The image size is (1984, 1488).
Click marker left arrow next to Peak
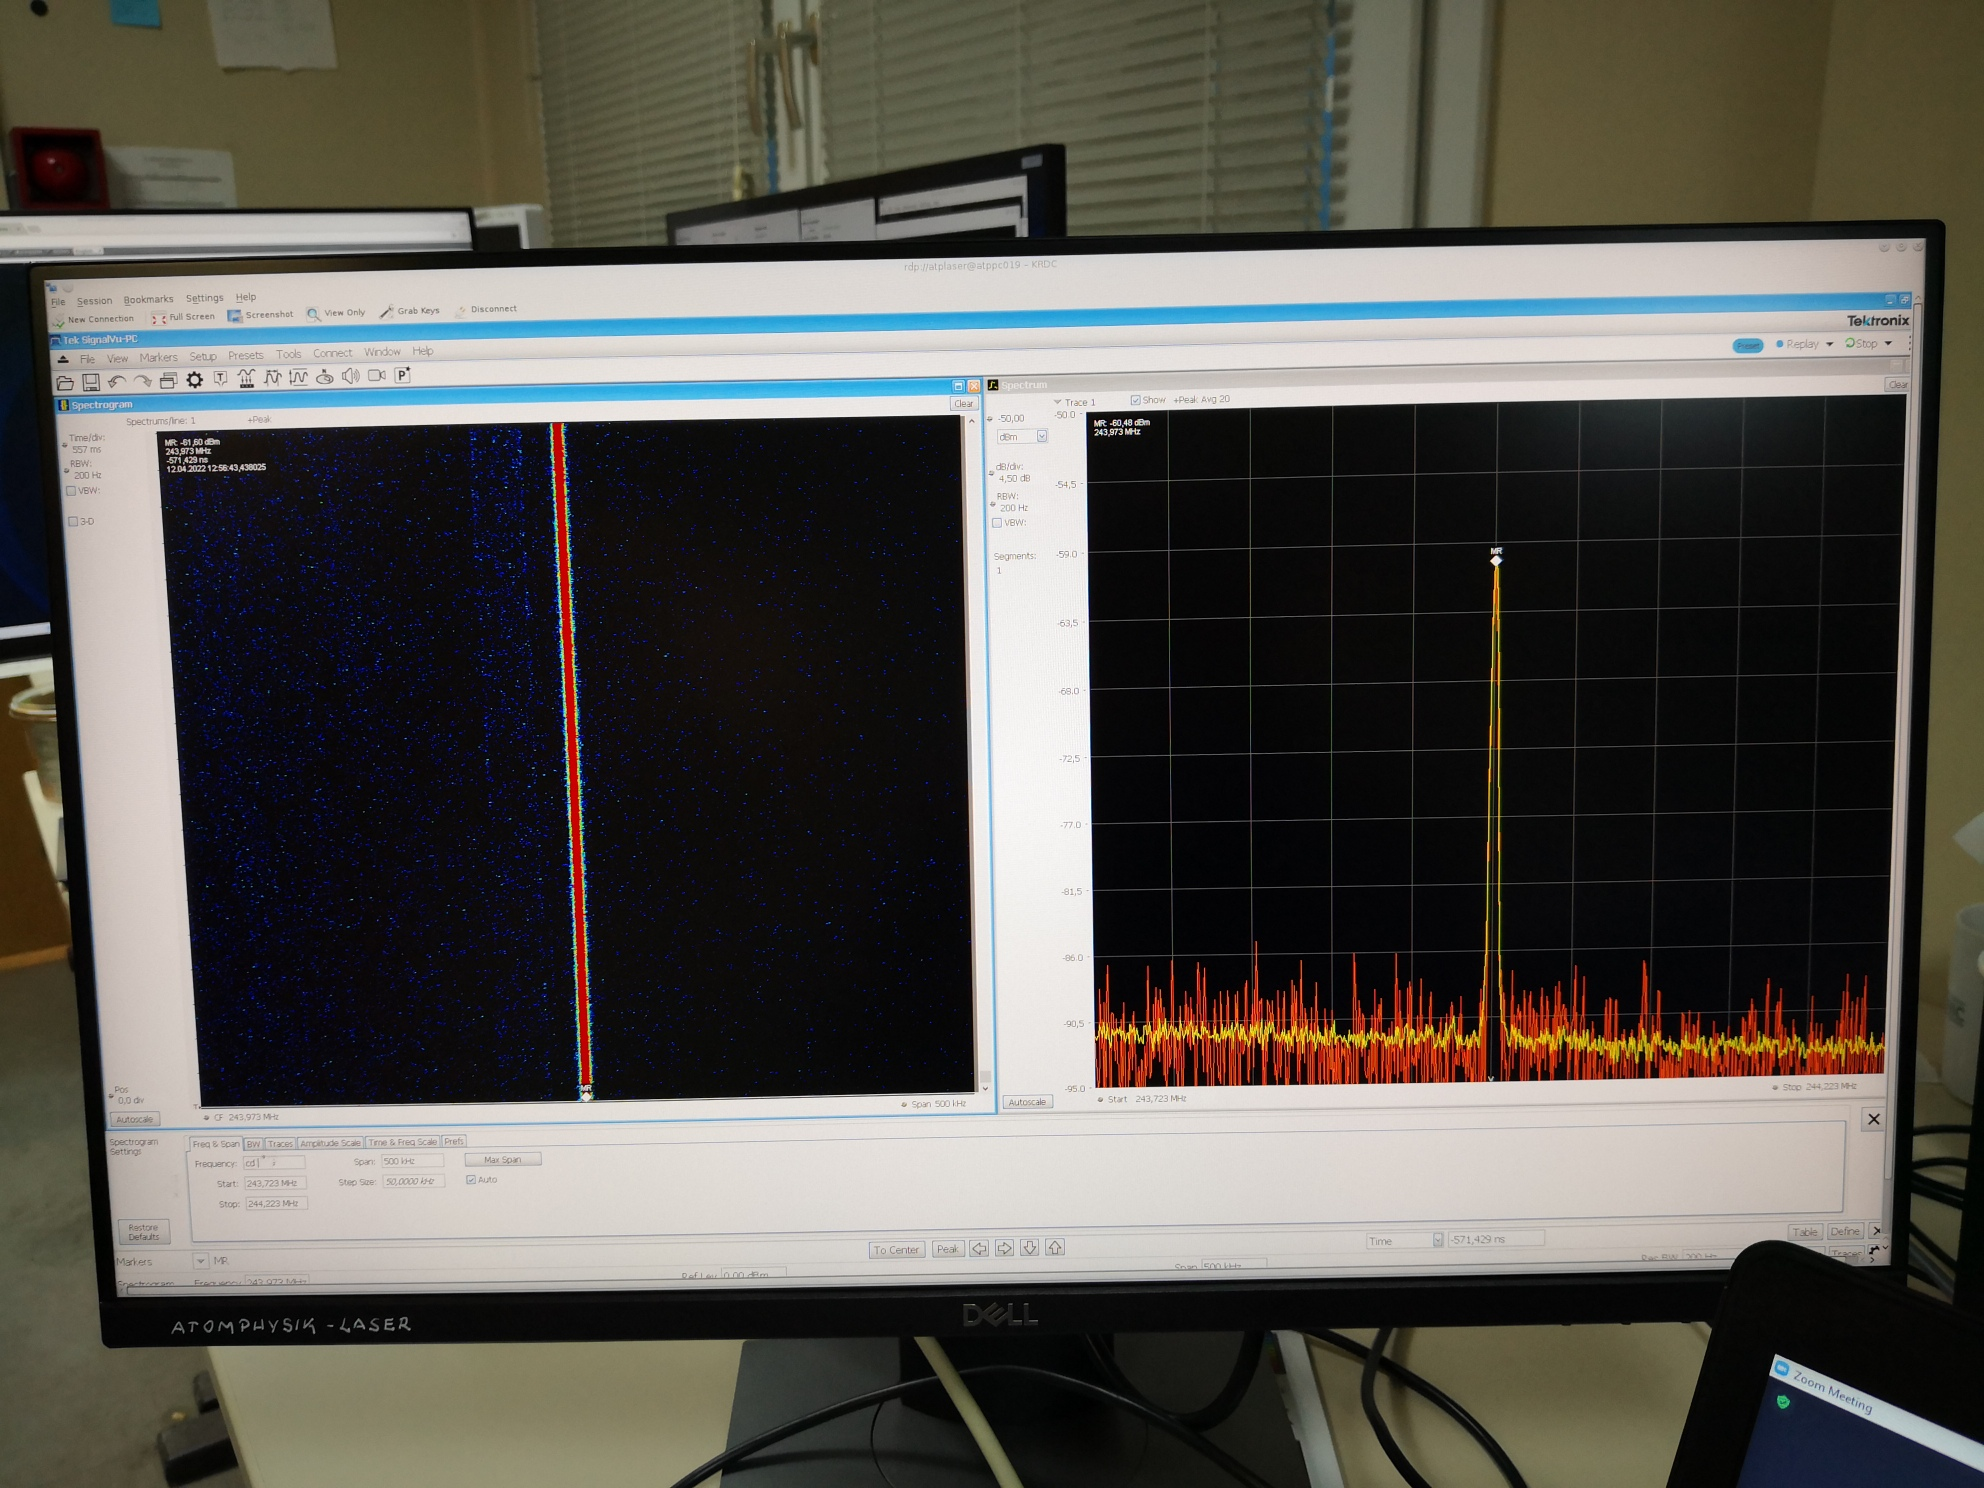click(x=979, y=1248)
